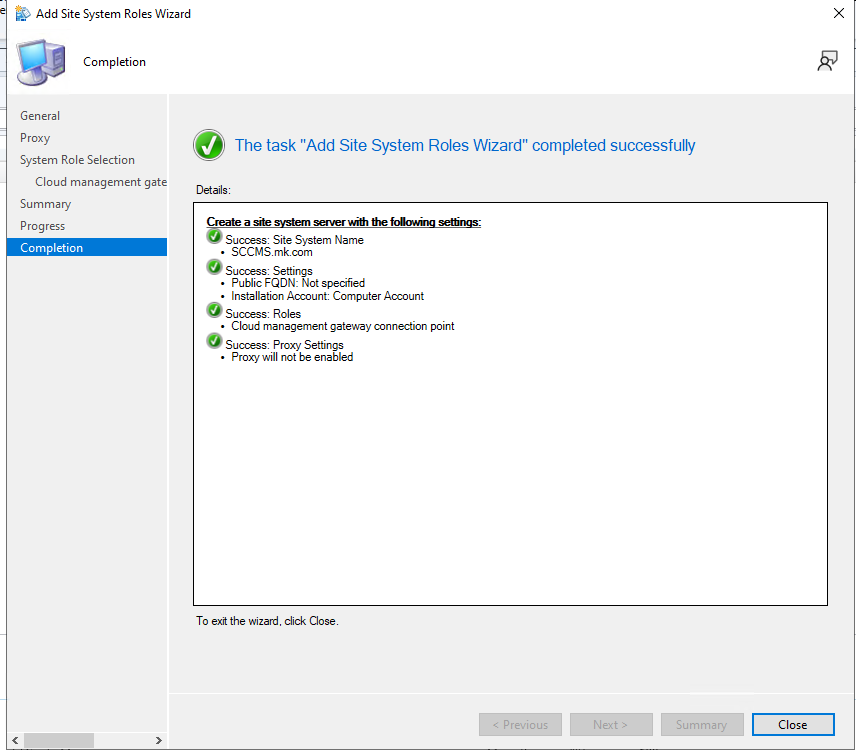Click the sidebar horizontal scrollbar thumb
This screenshot has width=856, height=750.
pyautogui.click(x=58, y=741)
